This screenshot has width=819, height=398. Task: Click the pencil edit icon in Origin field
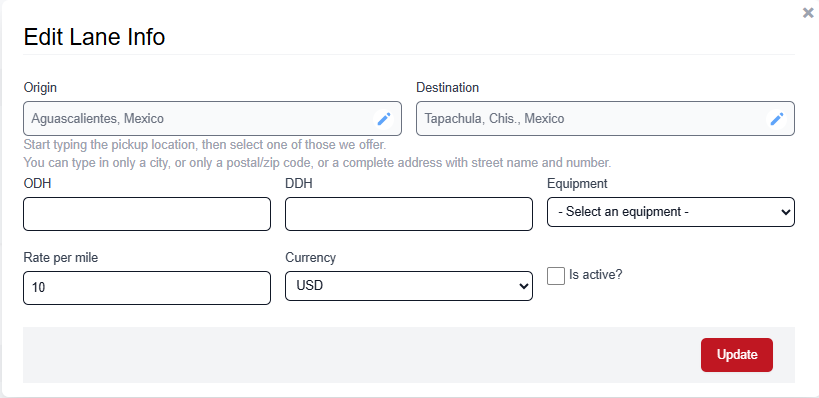point(384,119)
